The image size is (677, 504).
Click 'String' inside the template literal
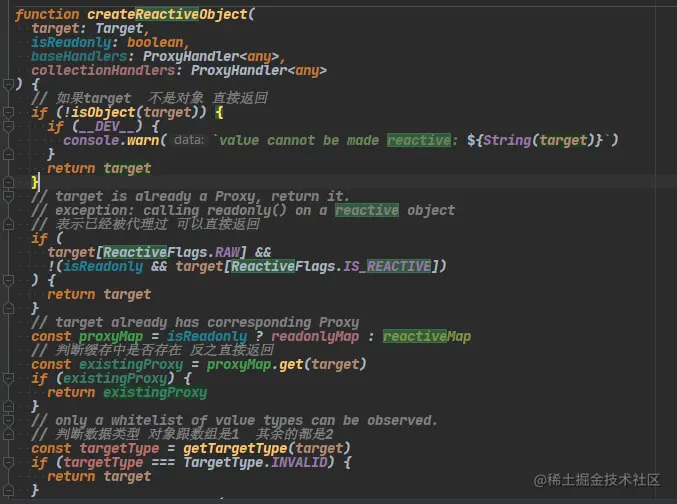(507, 140)
